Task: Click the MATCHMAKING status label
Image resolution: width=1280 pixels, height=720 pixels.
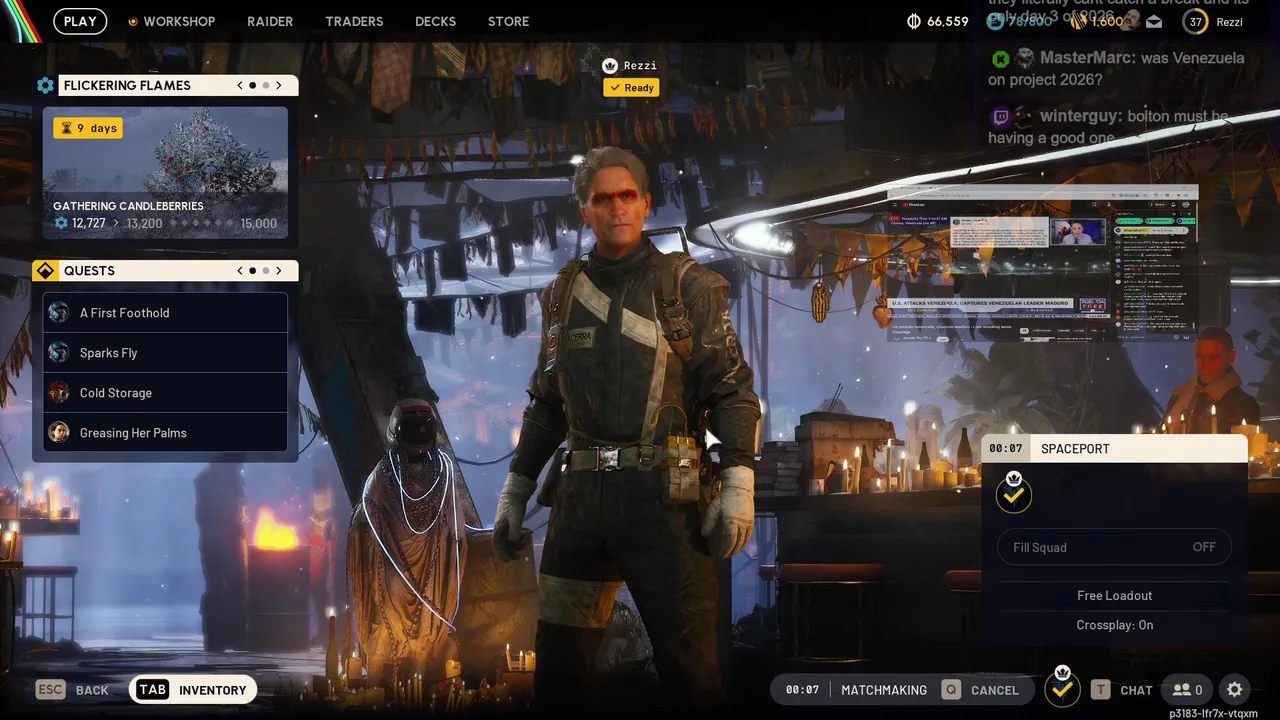Action: click(x=884, y=690)
